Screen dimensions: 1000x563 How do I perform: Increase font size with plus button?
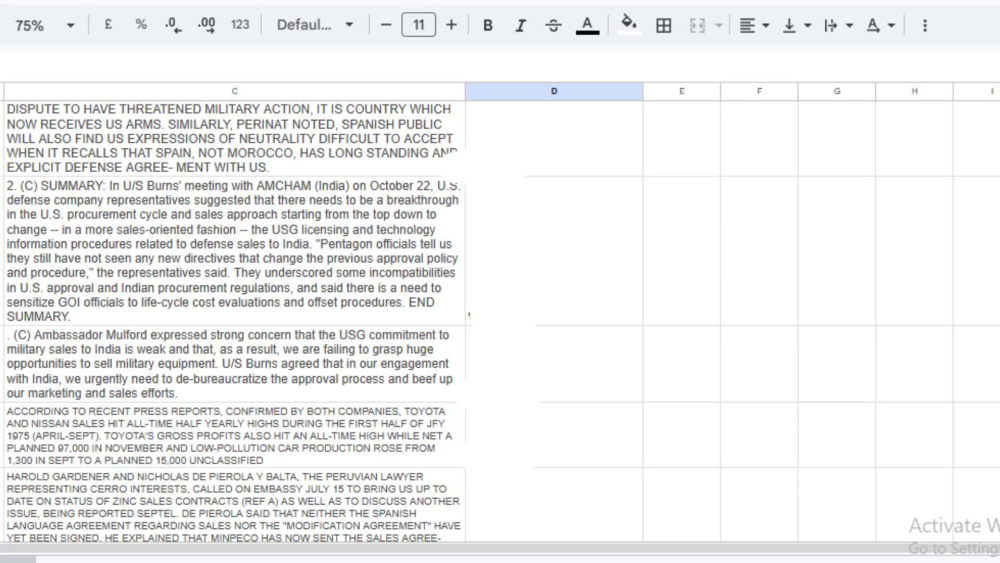[451, 25]
